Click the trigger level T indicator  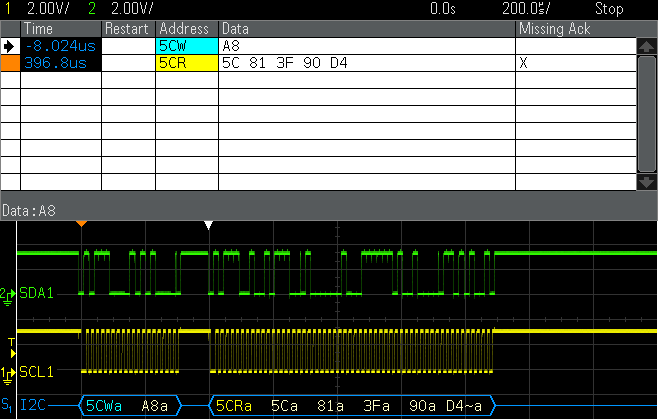pos(13,349)
